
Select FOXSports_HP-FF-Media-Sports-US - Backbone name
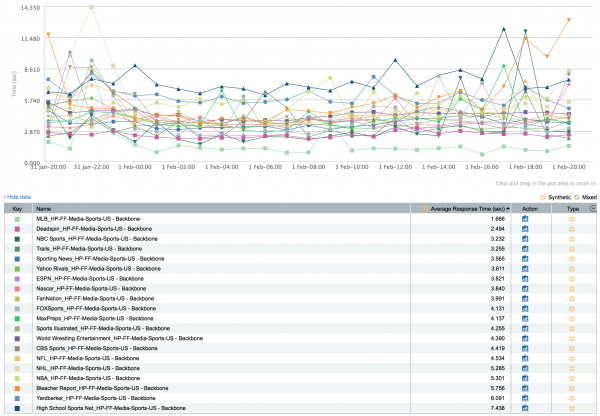[x=96, y=308]
